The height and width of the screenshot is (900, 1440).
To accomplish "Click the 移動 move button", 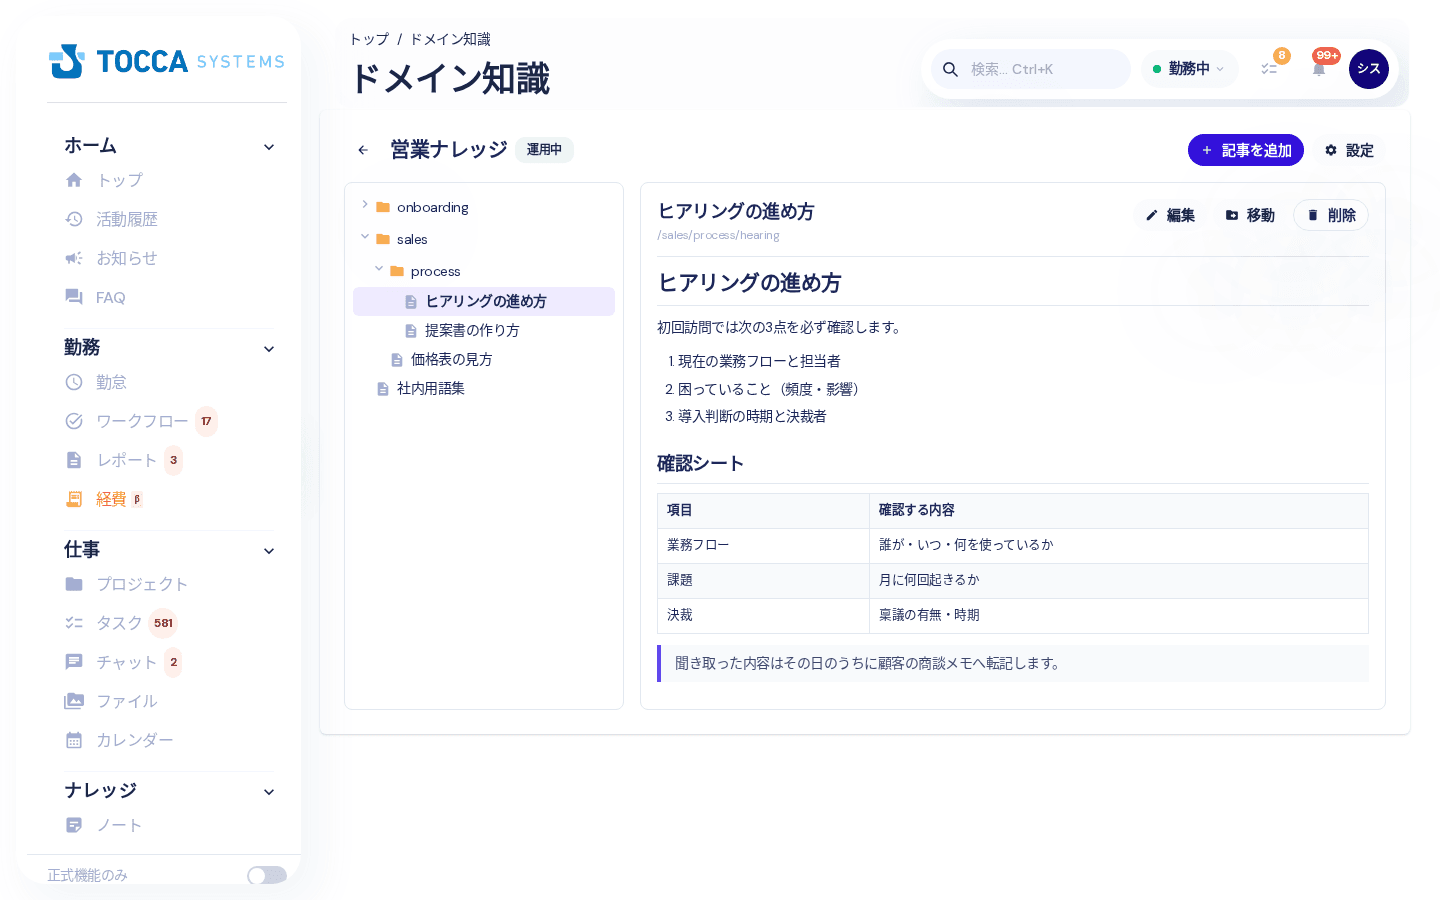I will 1250,215.
